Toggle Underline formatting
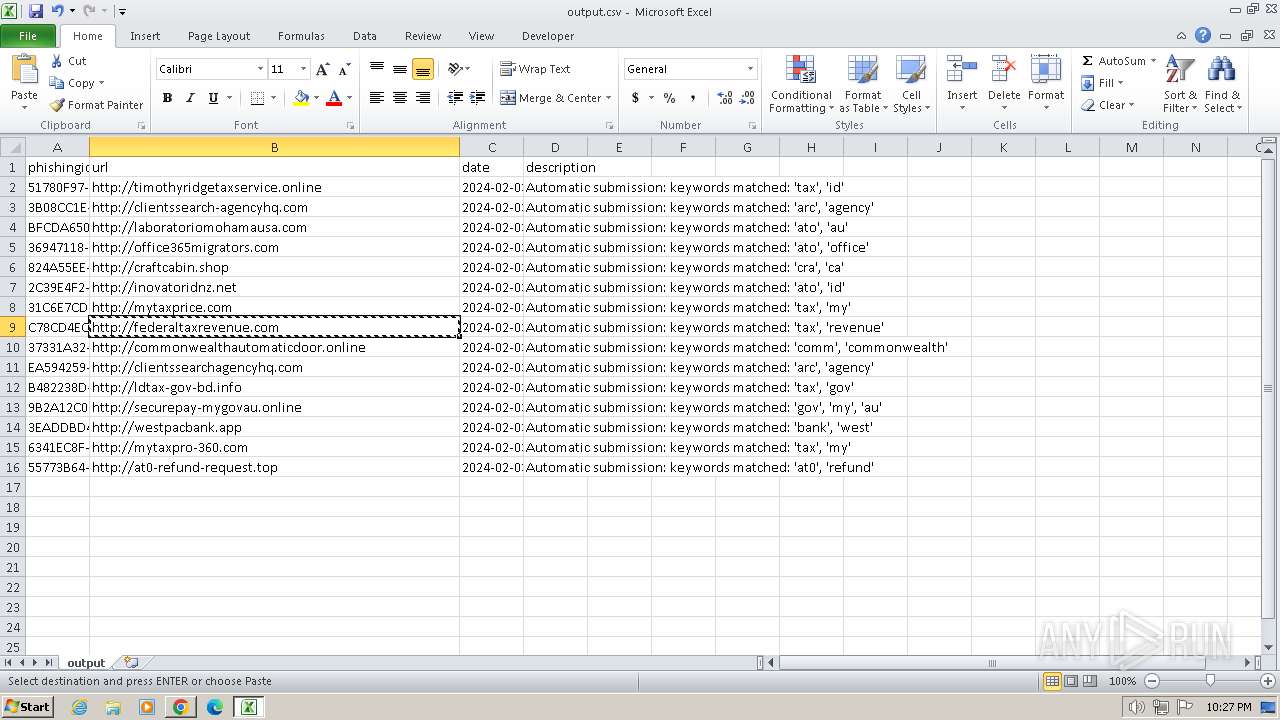The image size is (1280, 720). [213, 98]
